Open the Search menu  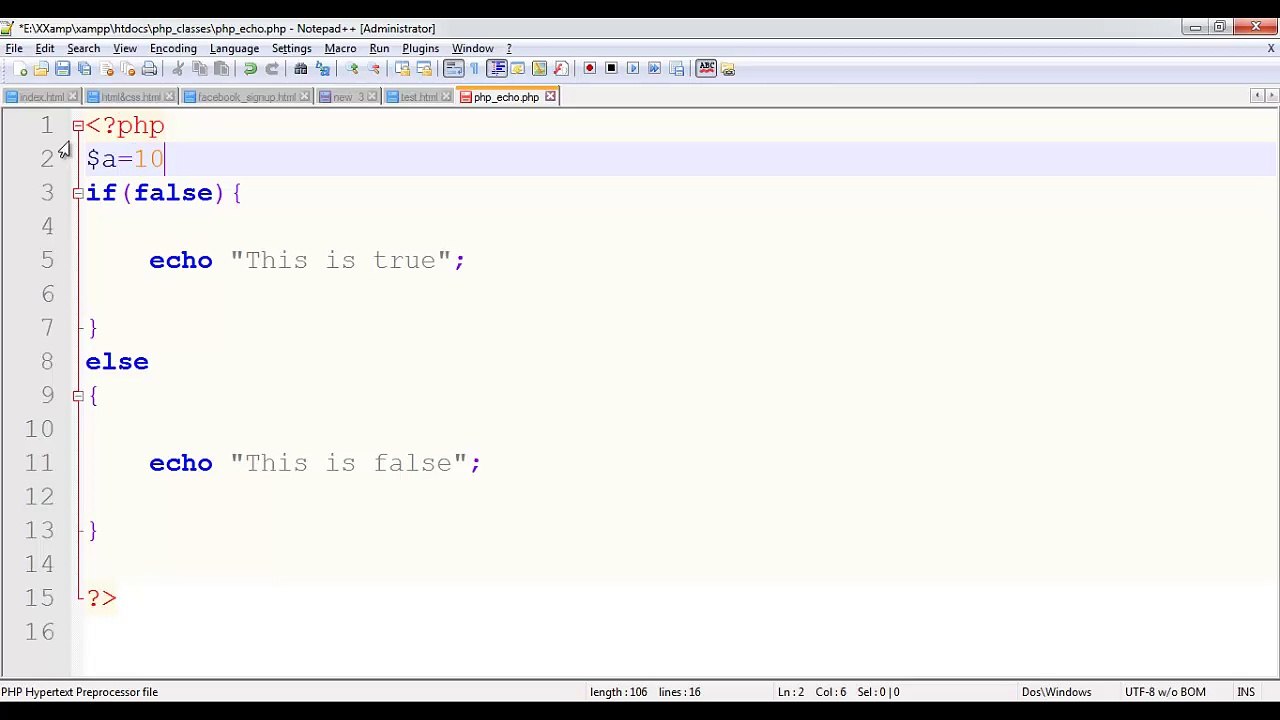click(x=84, y=48)
